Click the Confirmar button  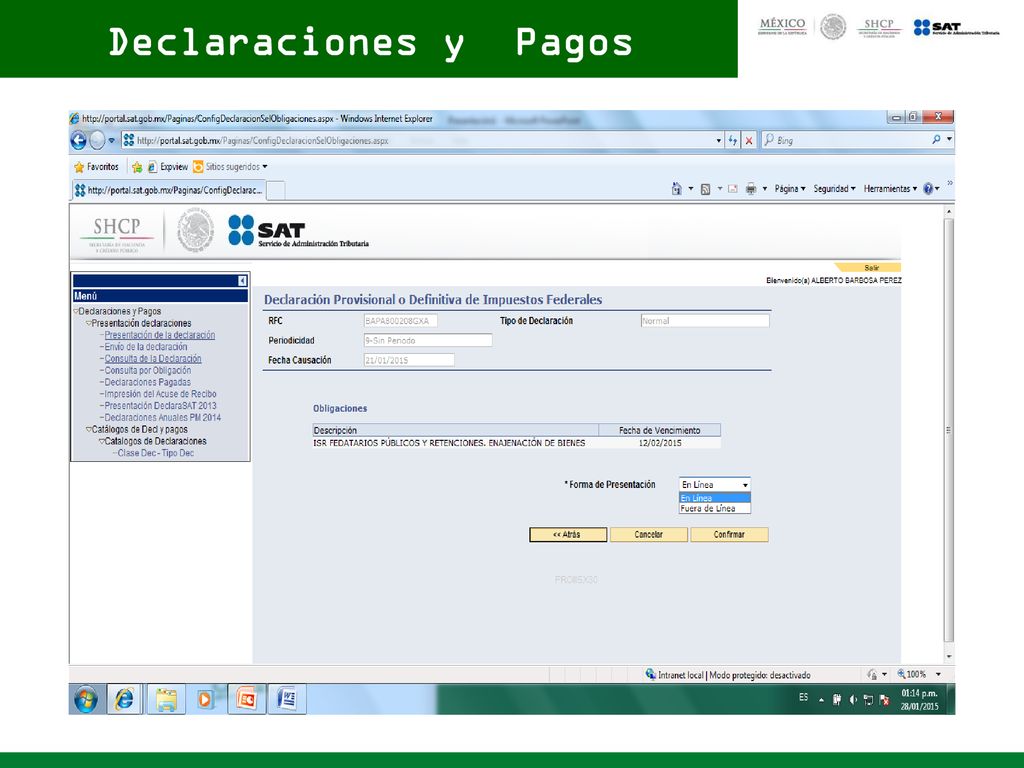pyautogui.click(x=729, y=534)
